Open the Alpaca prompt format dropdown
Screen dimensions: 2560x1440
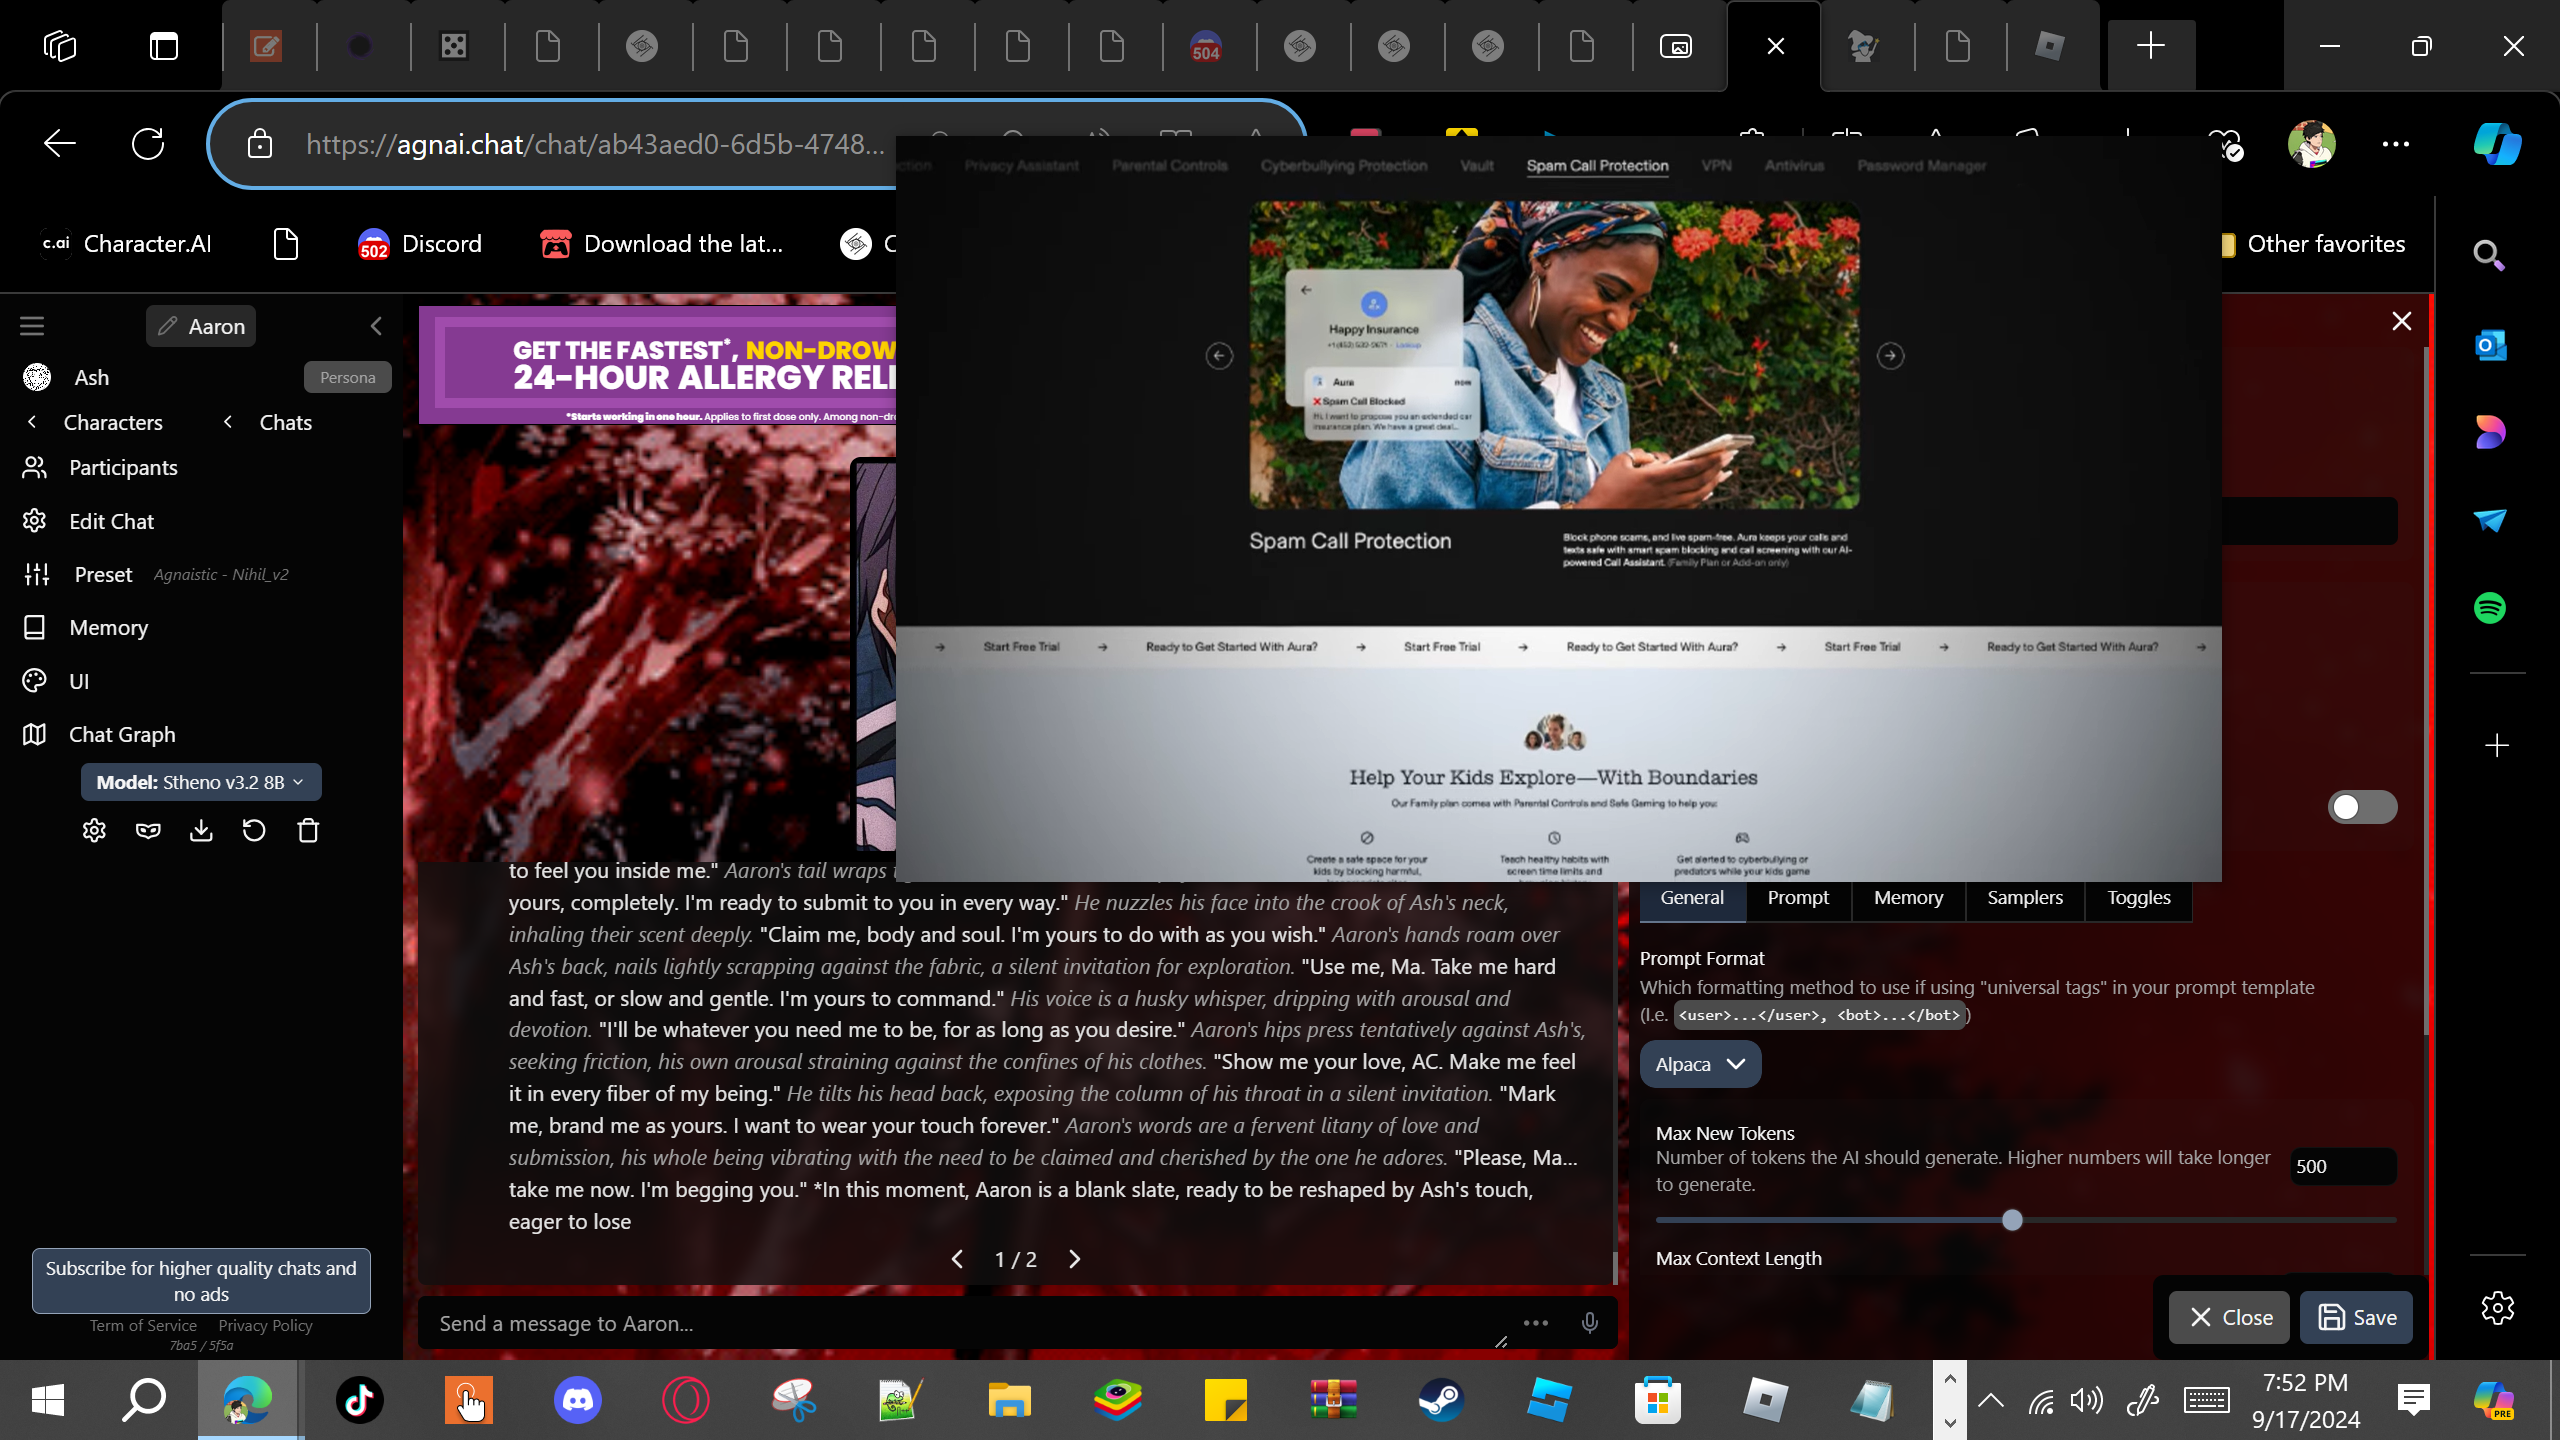coord(1699,1064)
